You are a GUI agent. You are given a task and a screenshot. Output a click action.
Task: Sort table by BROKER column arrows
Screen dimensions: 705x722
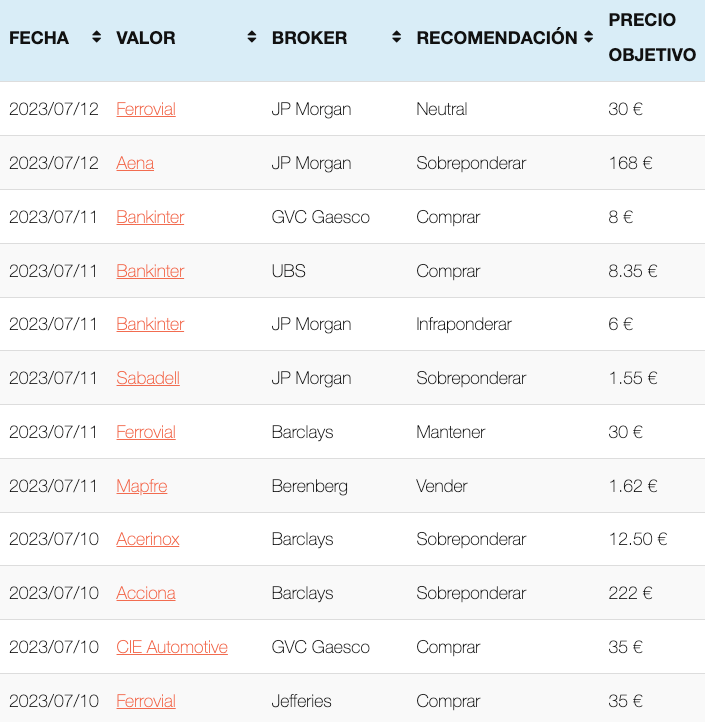point(396,37)
